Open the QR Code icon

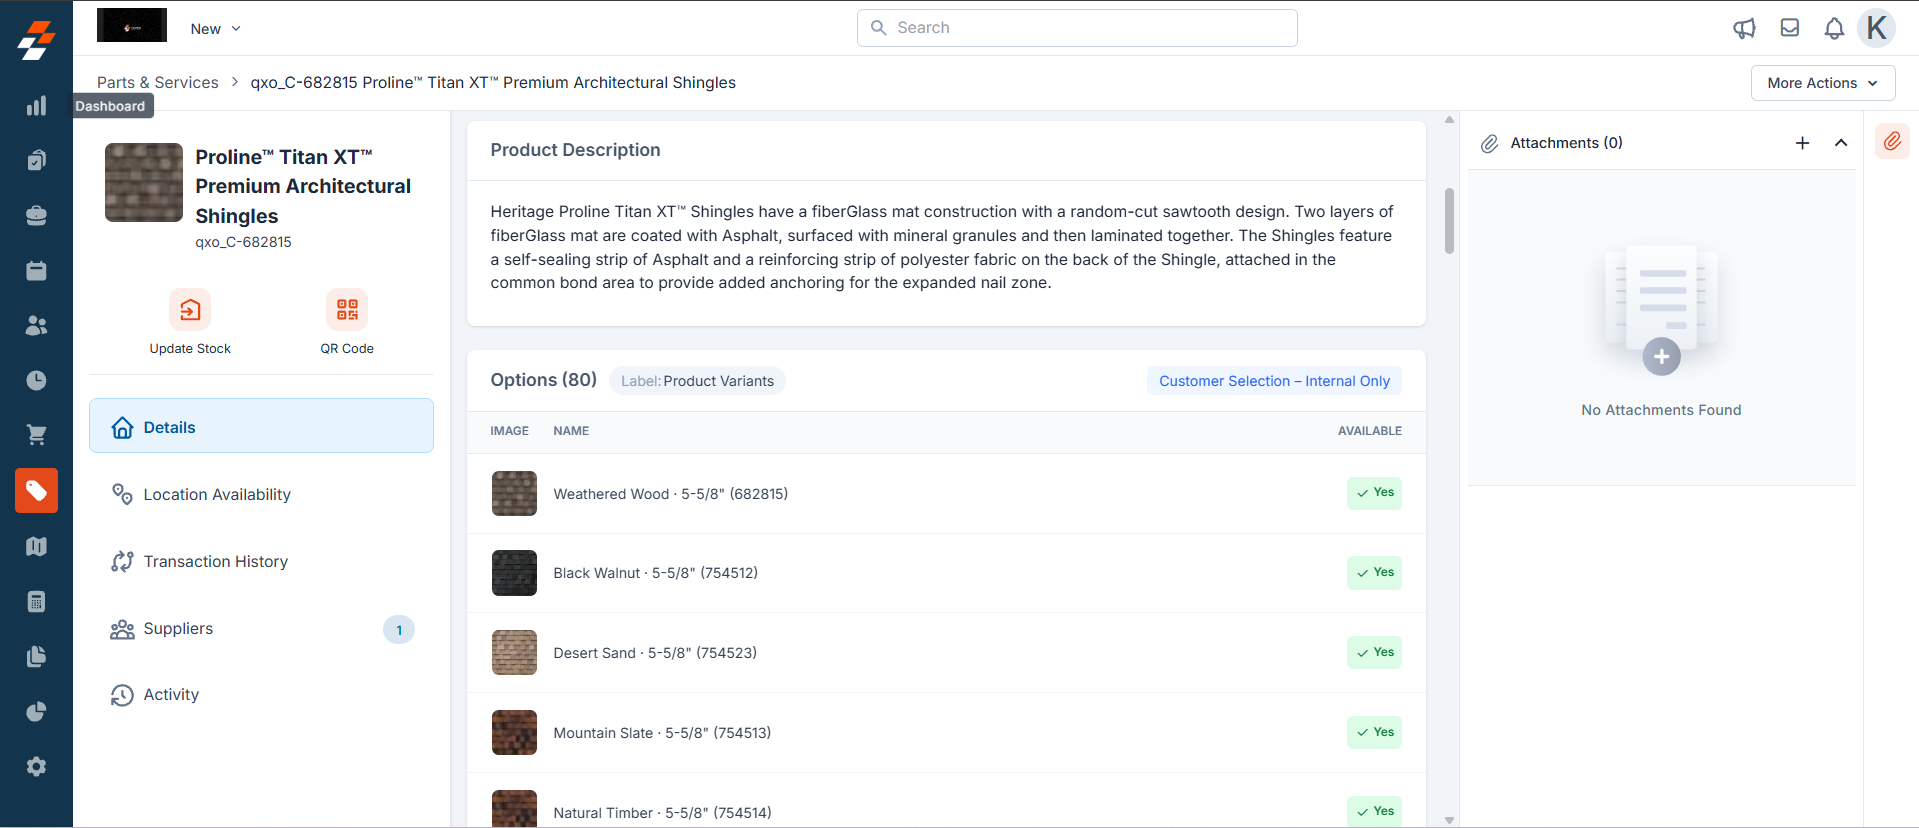click(x=347, y=310)
